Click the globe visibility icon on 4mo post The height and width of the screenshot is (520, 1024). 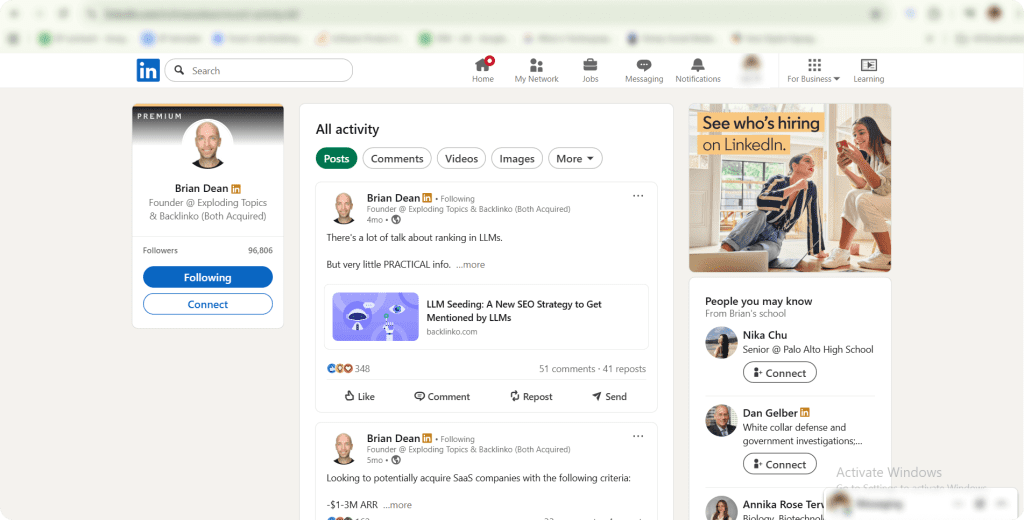(x=396, y=219)
